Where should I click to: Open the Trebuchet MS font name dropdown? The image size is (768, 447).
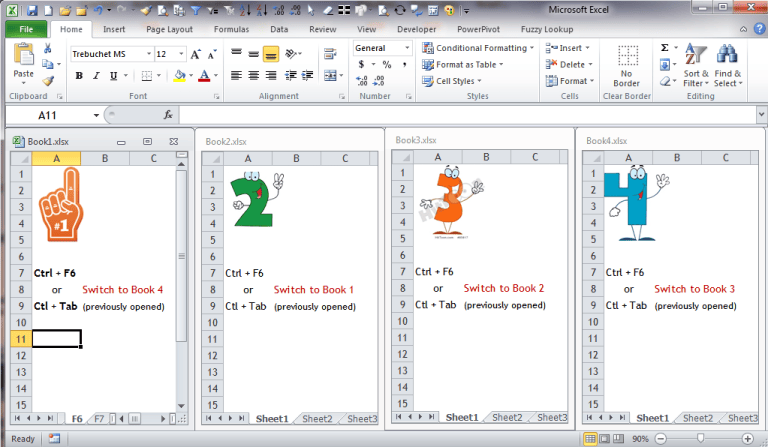click(x=149, y=54)
